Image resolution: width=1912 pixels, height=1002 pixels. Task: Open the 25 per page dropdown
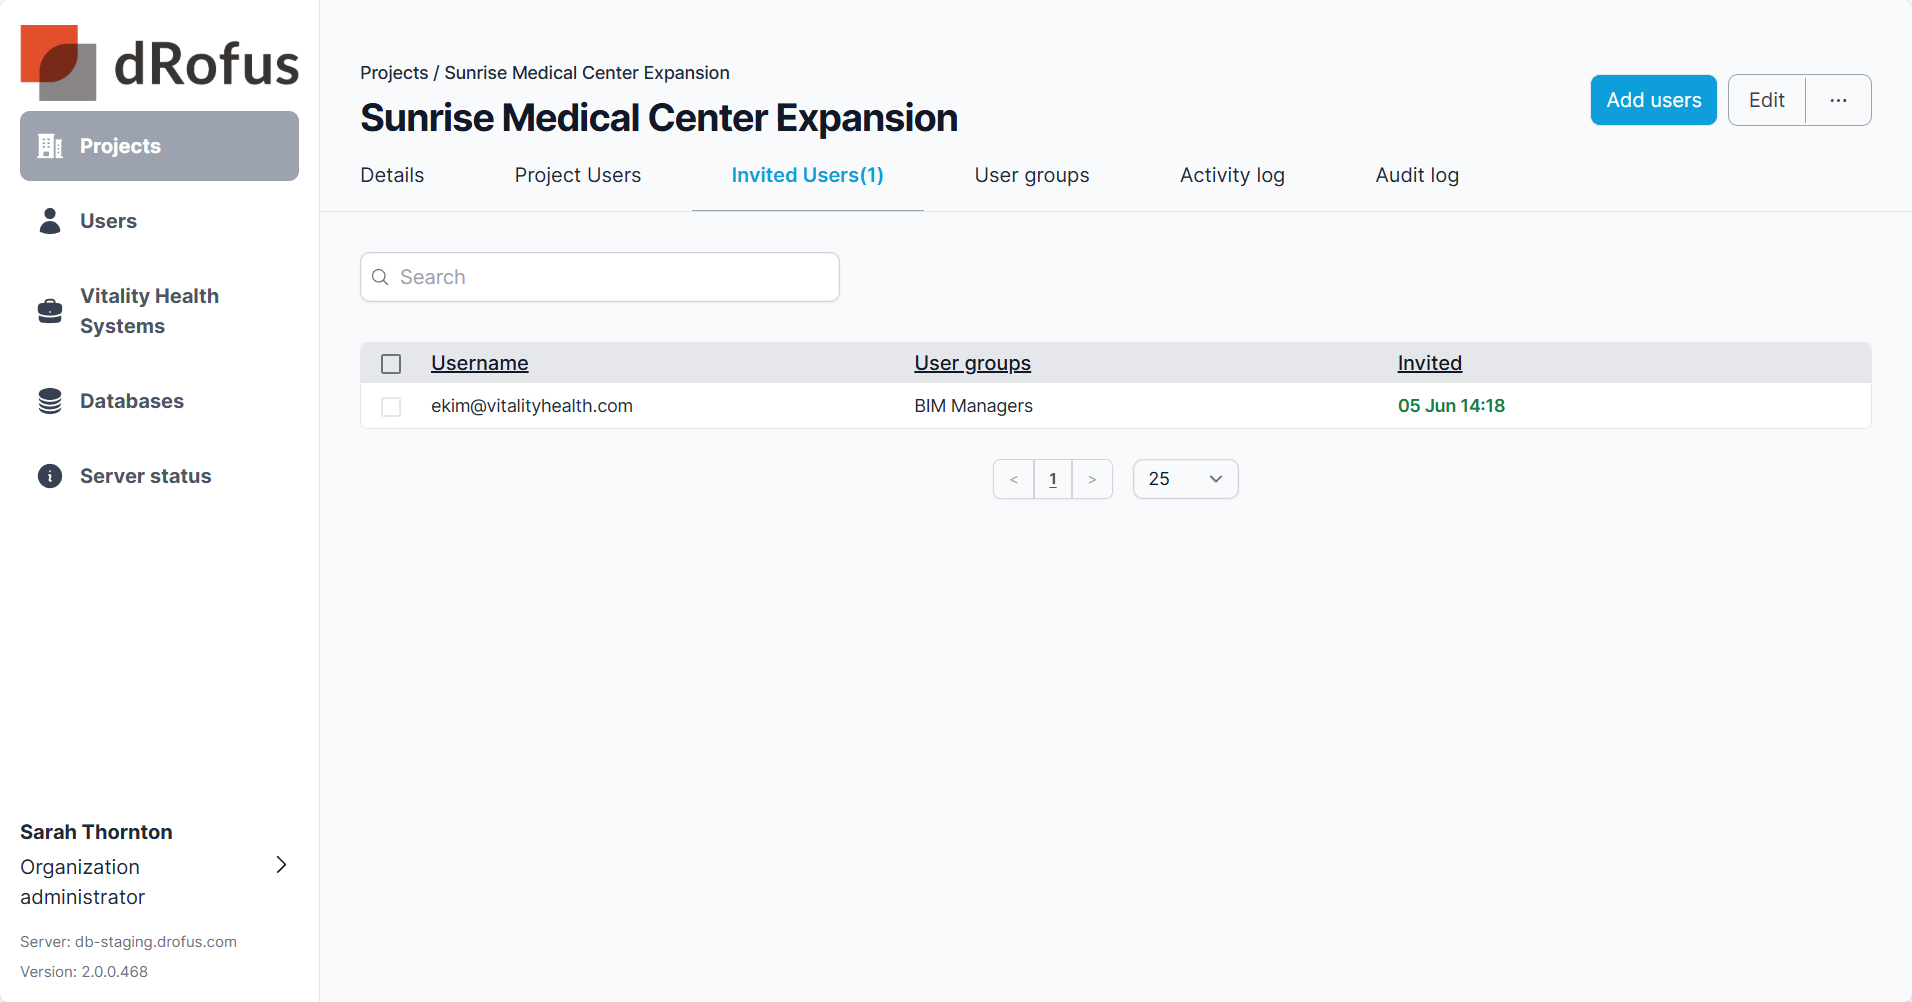coord(1185,479)
